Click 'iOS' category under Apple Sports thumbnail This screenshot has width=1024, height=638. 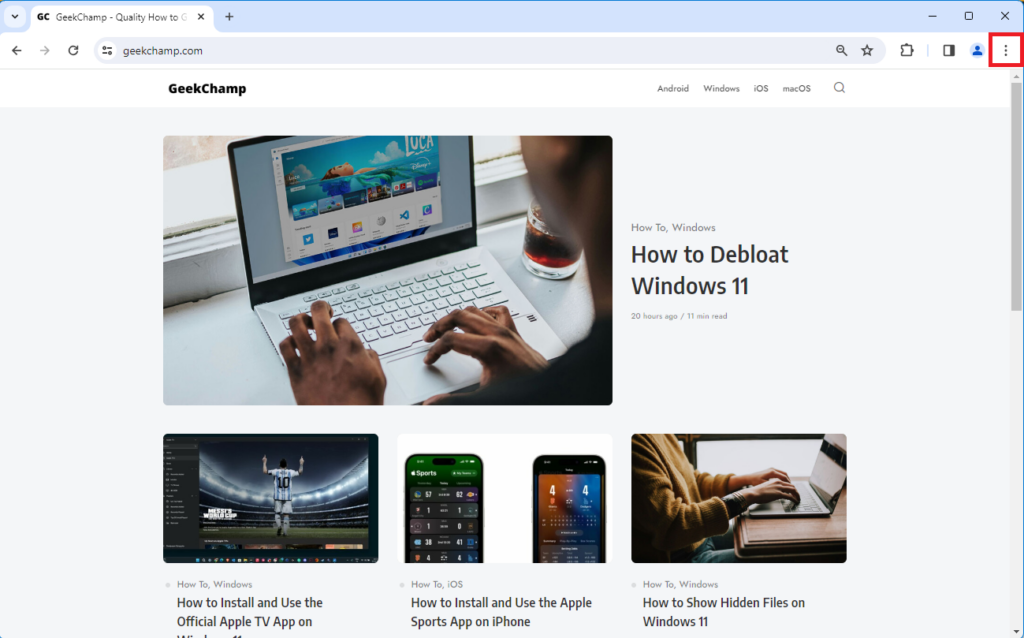(x=455, y=584)
